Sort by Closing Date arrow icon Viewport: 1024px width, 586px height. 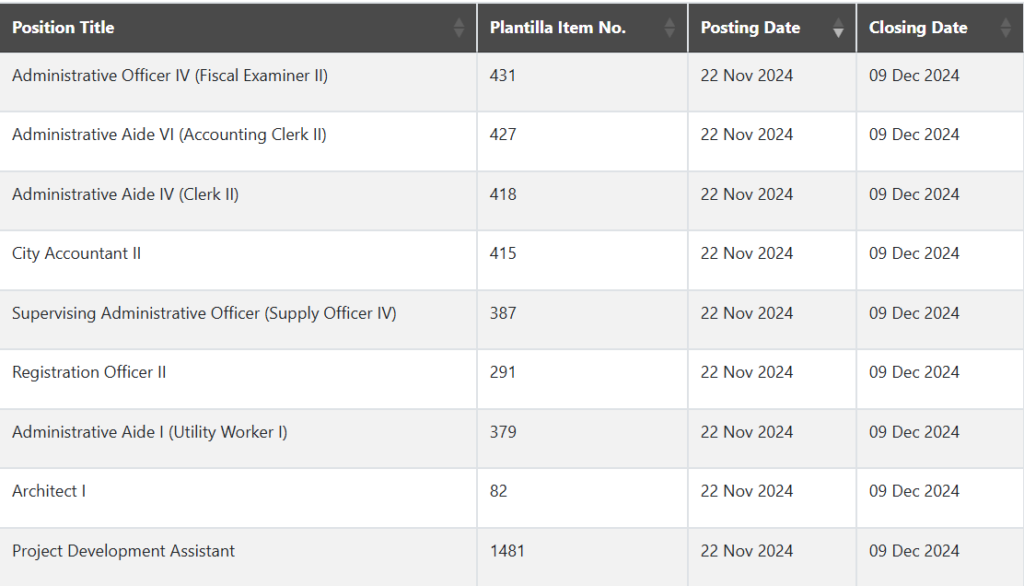[x=1006, y=27]
